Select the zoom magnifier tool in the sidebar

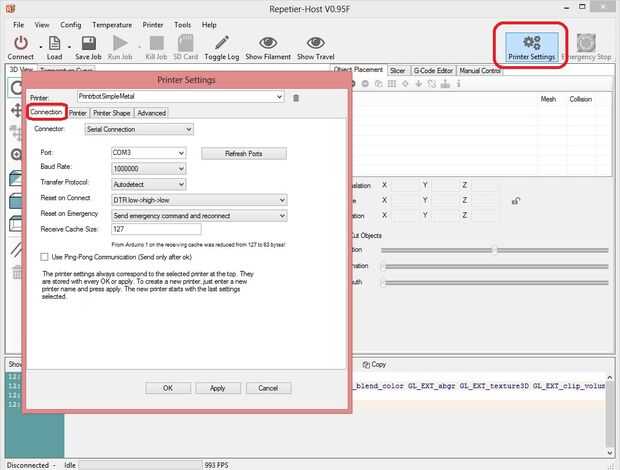point(16,155)
